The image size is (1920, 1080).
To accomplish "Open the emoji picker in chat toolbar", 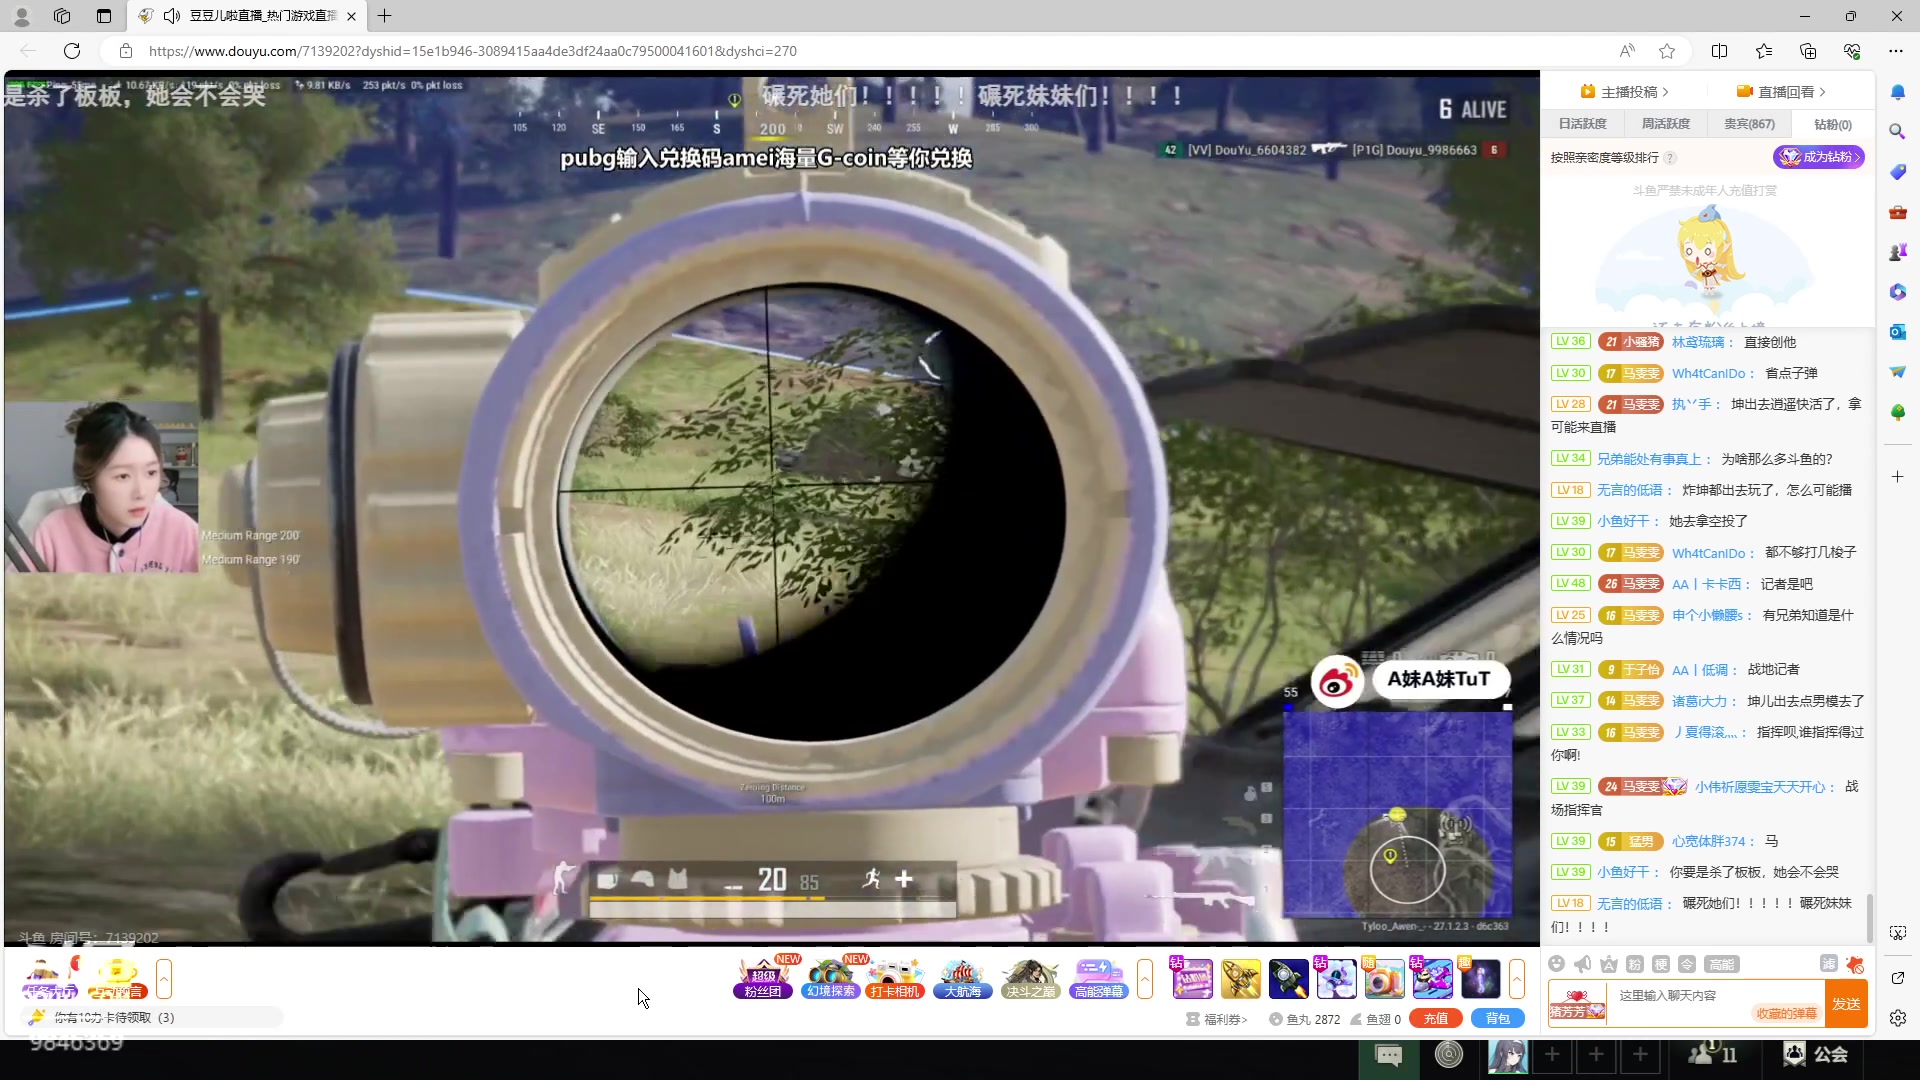I will pyautogui.click(x=1556, y=964).
